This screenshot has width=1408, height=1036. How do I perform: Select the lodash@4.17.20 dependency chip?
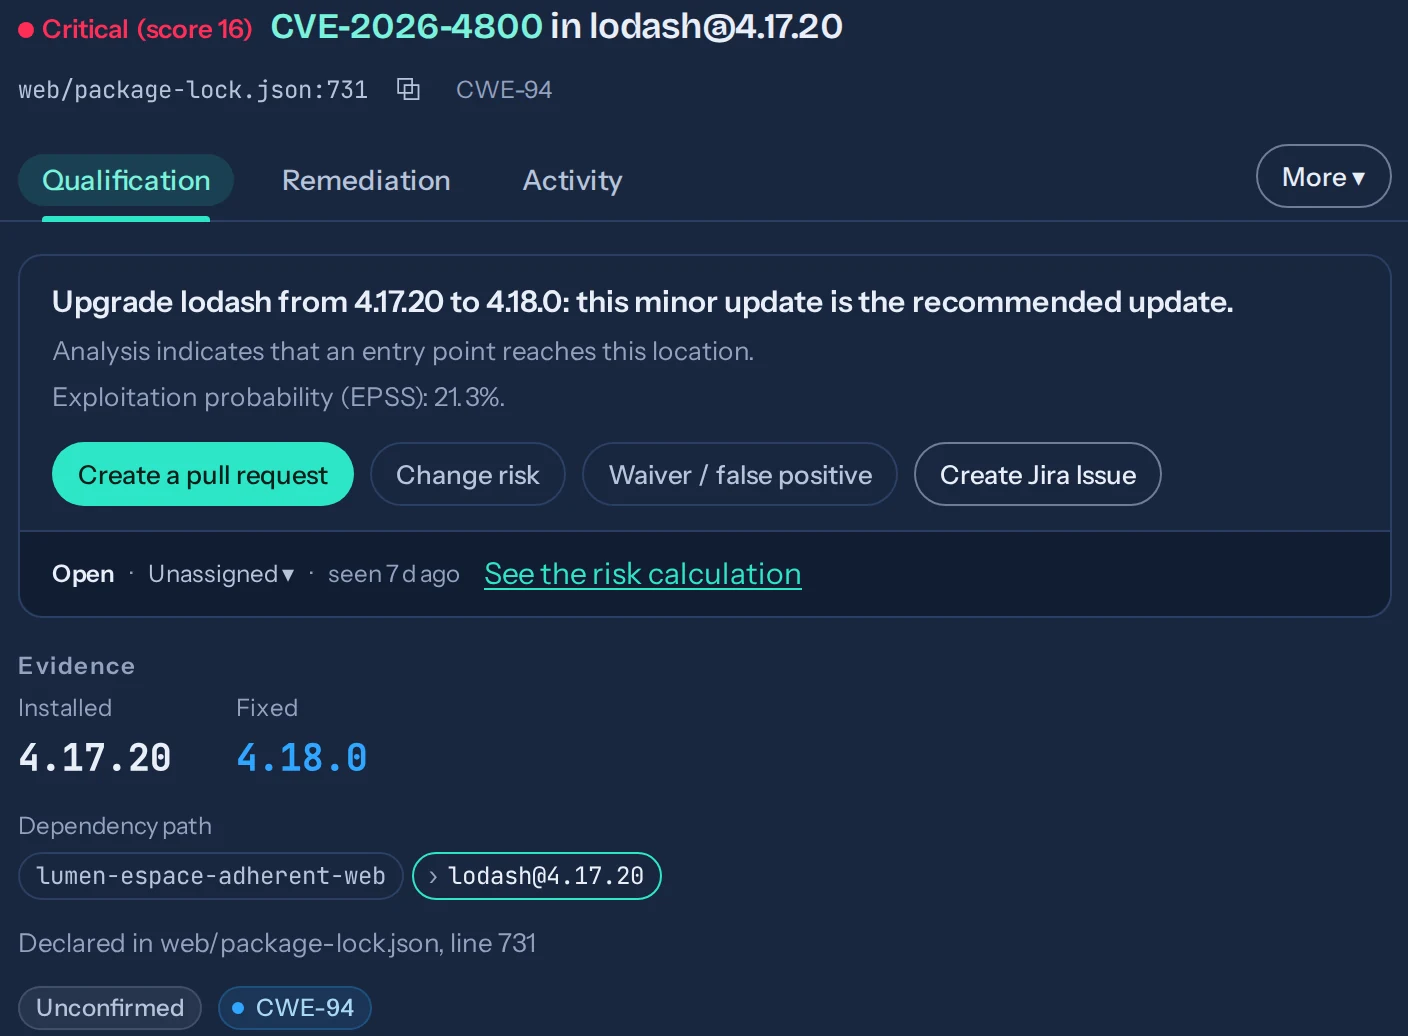[x=537, y=876]
